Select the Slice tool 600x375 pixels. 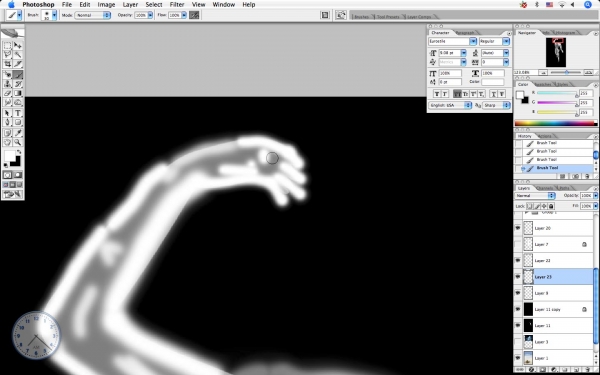(18, 64)
